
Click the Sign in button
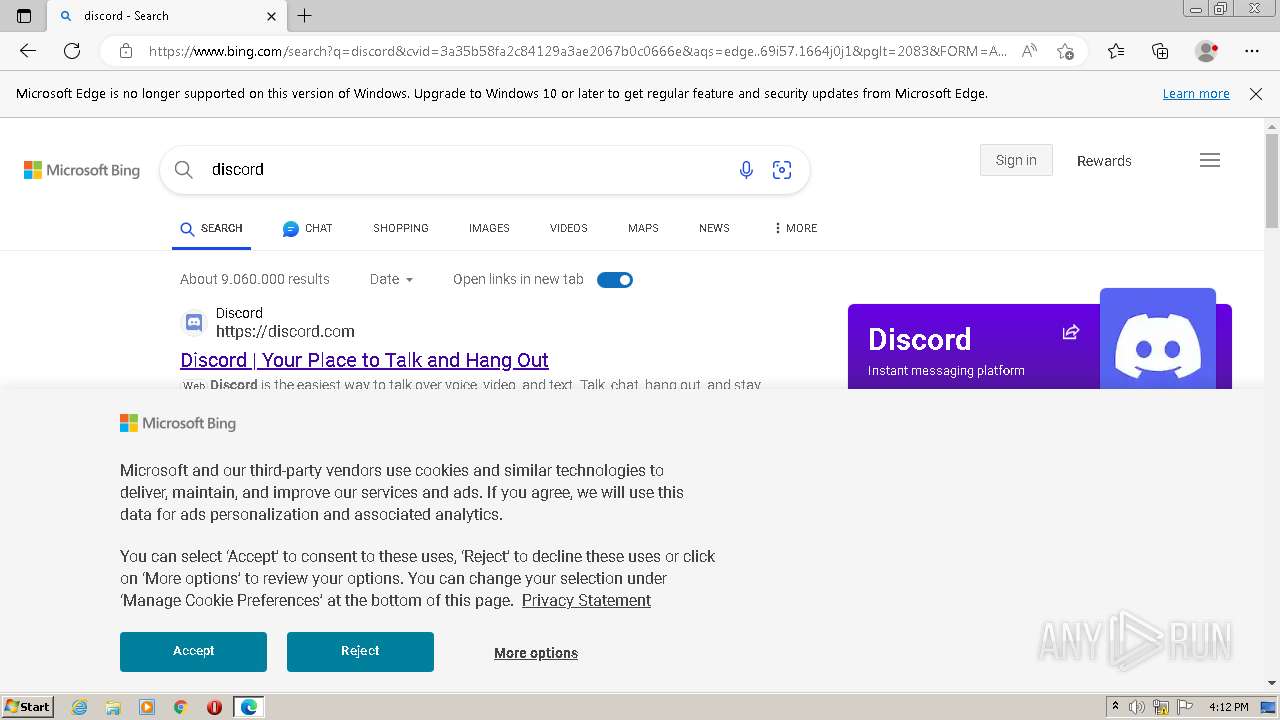[x=1016, y=160]
